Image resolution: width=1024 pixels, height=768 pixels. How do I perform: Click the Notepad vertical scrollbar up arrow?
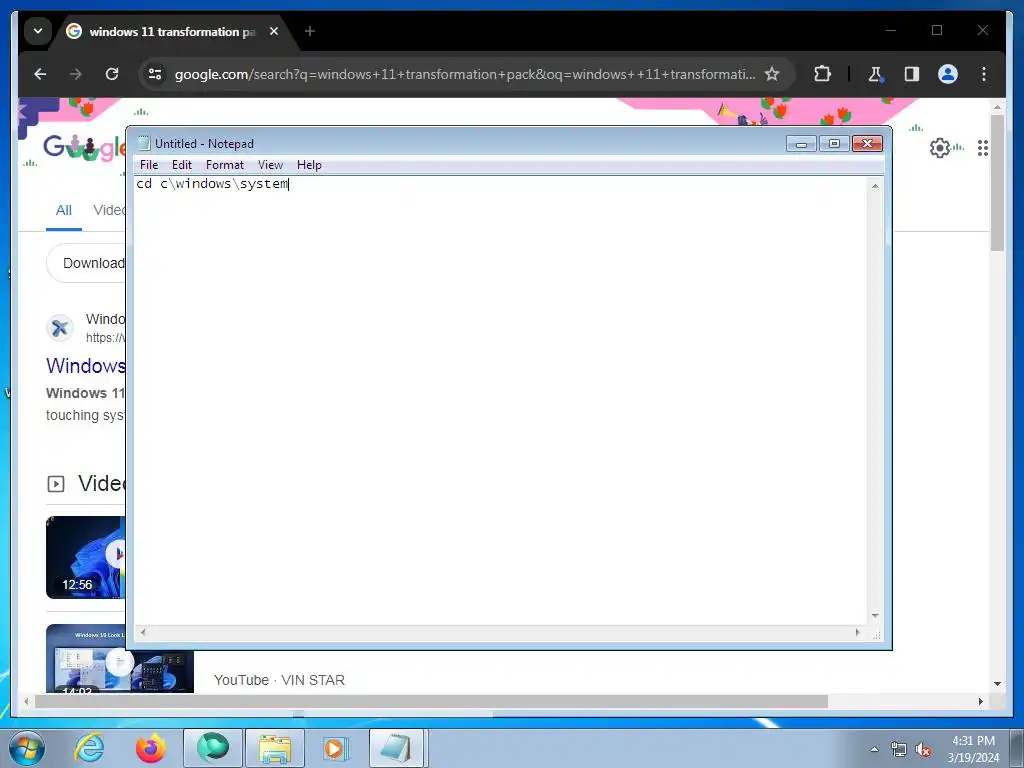coord(875,186)
